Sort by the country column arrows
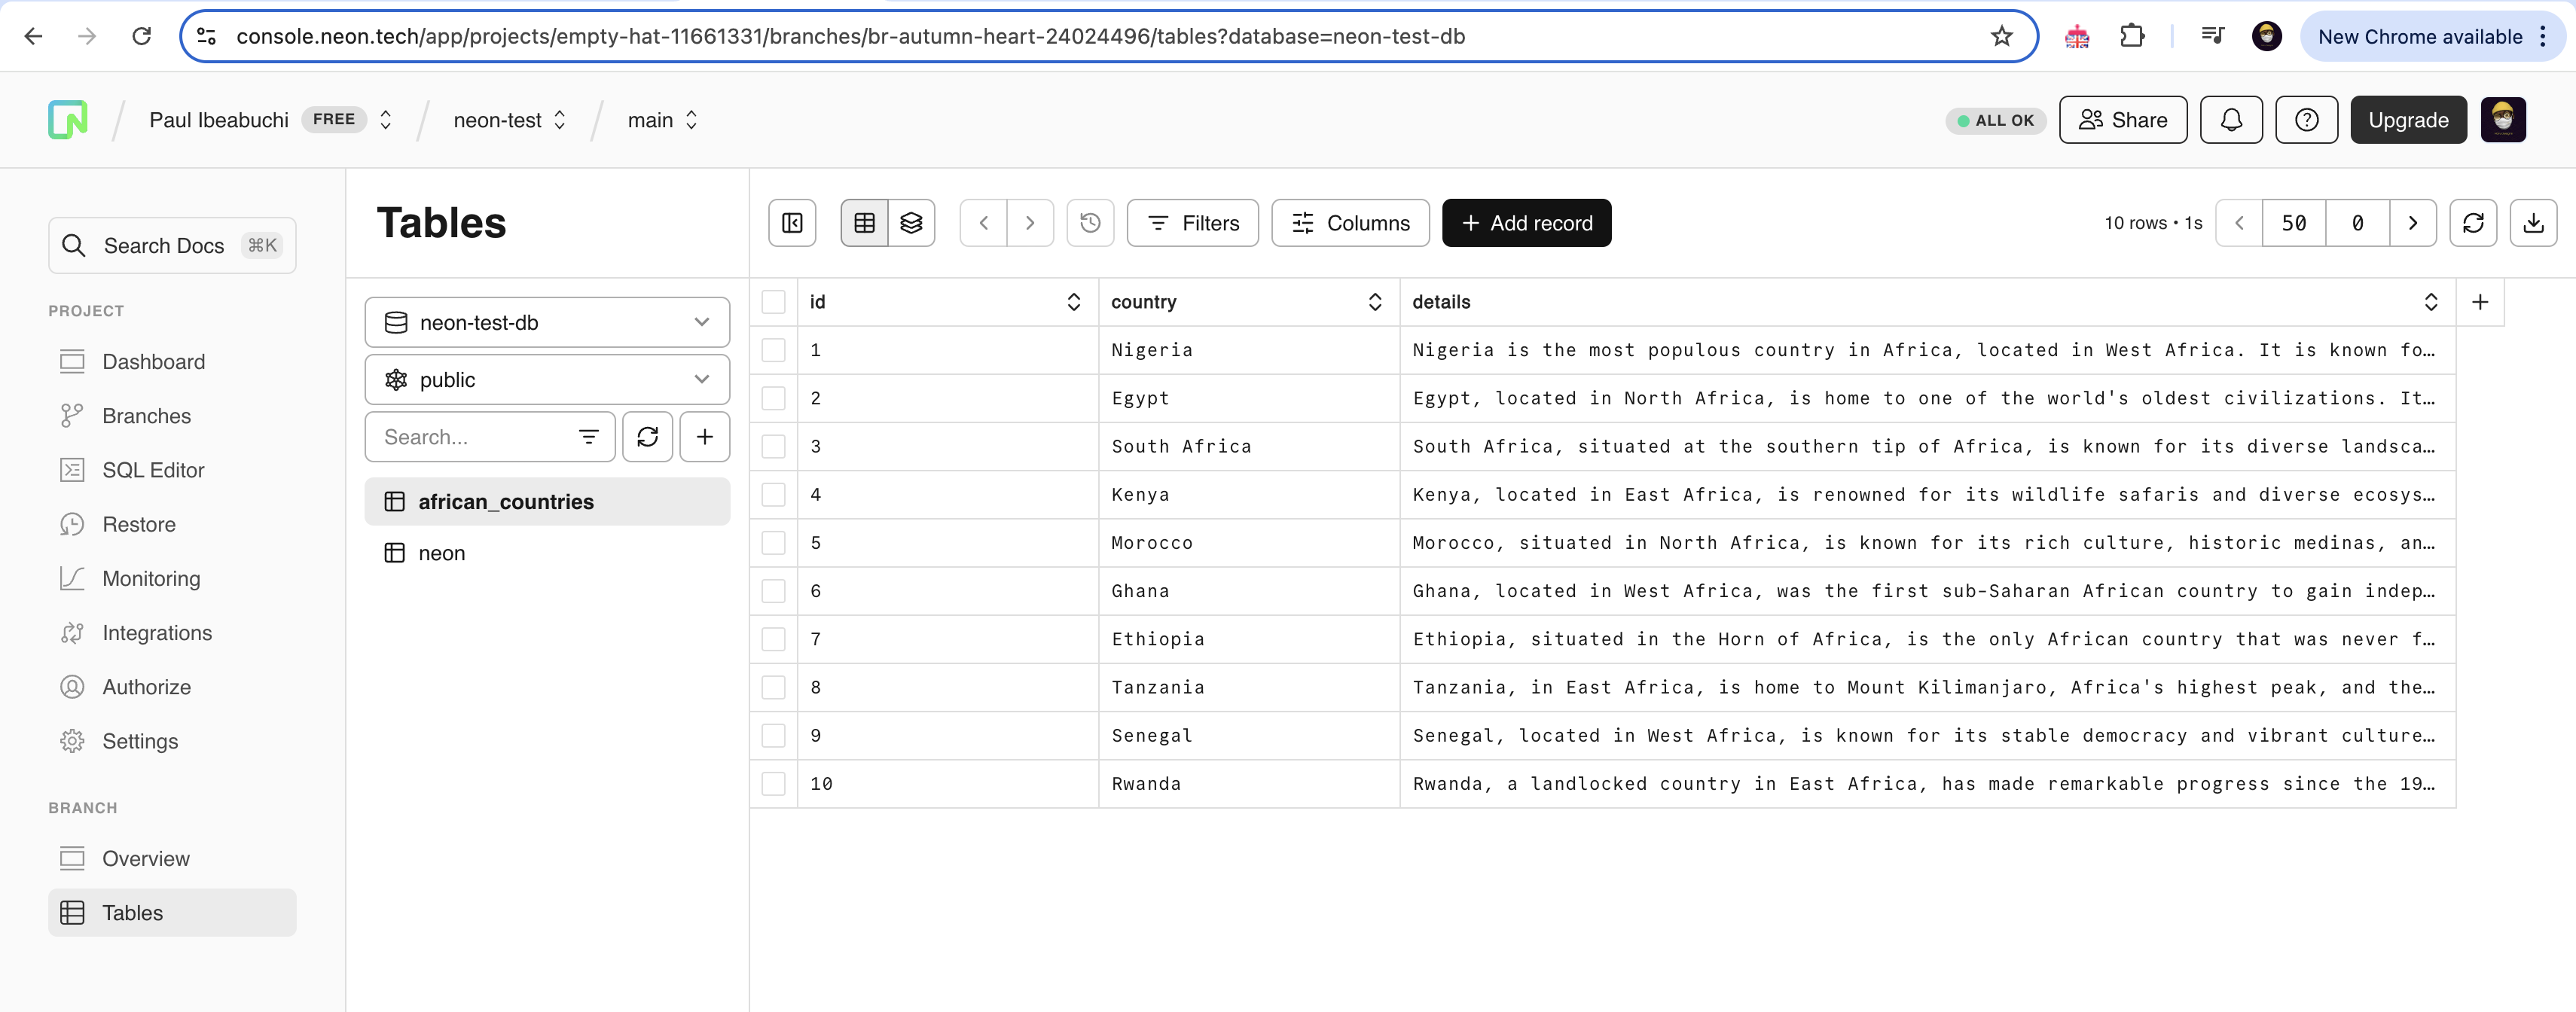The height and width of the screenshot is (1012, 2576). pos(1375,302)
